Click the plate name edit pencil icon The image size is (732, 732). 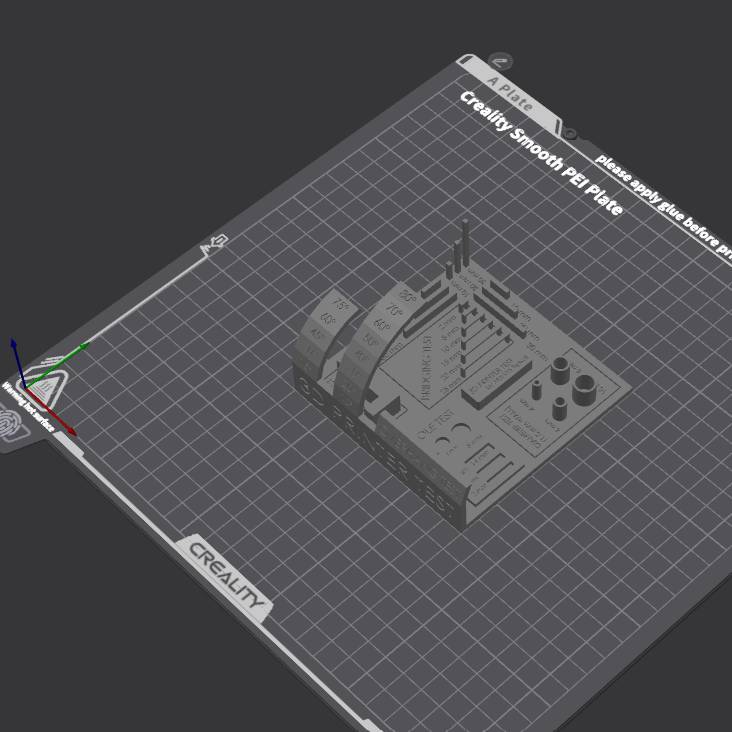pyautogui.click(x=501, y=61)
